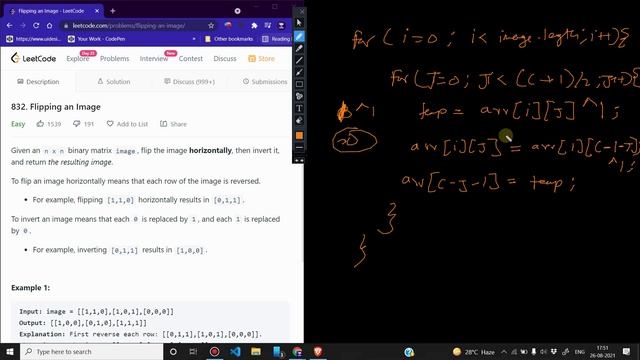Open the screen recorder taskbar icon
This screenshot has height=360, width=640.
coord(214,351)
